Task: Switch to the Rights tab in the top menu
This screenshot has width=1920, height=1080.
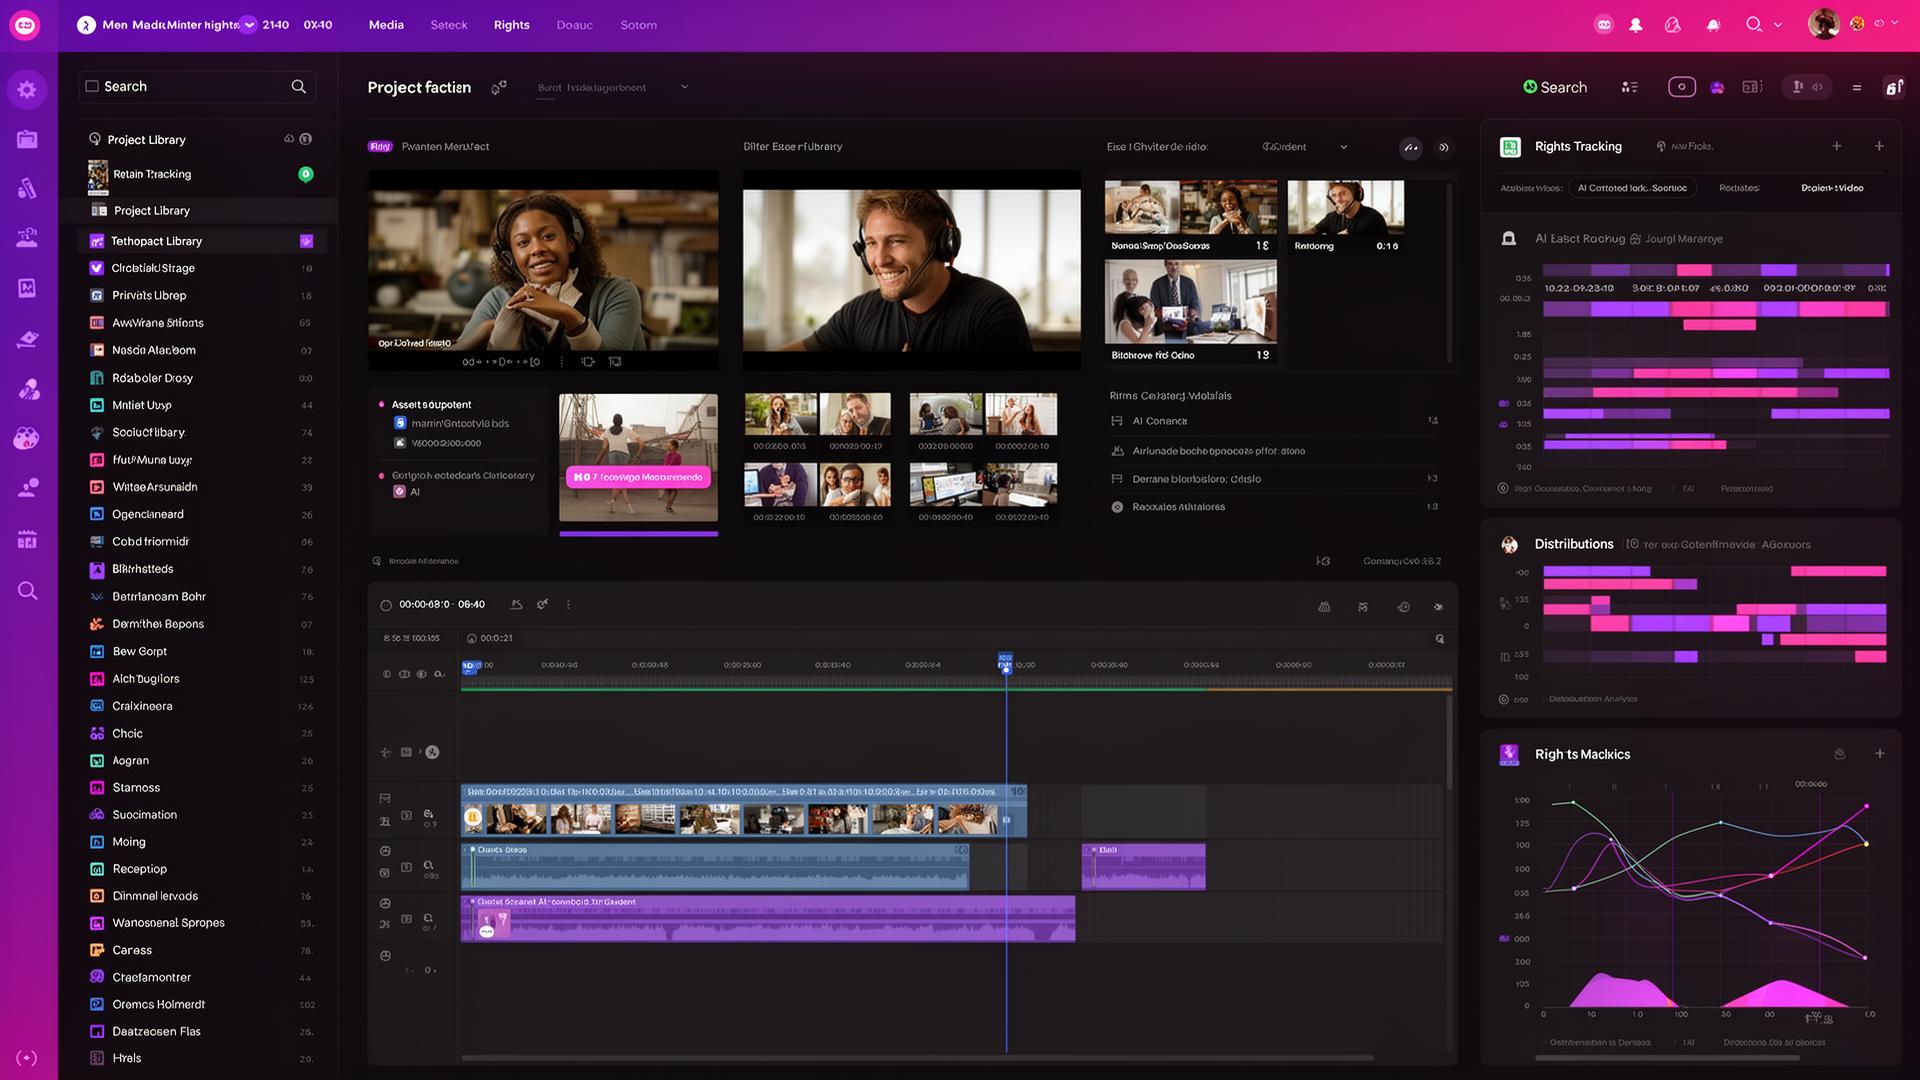Action: point(511,25)
